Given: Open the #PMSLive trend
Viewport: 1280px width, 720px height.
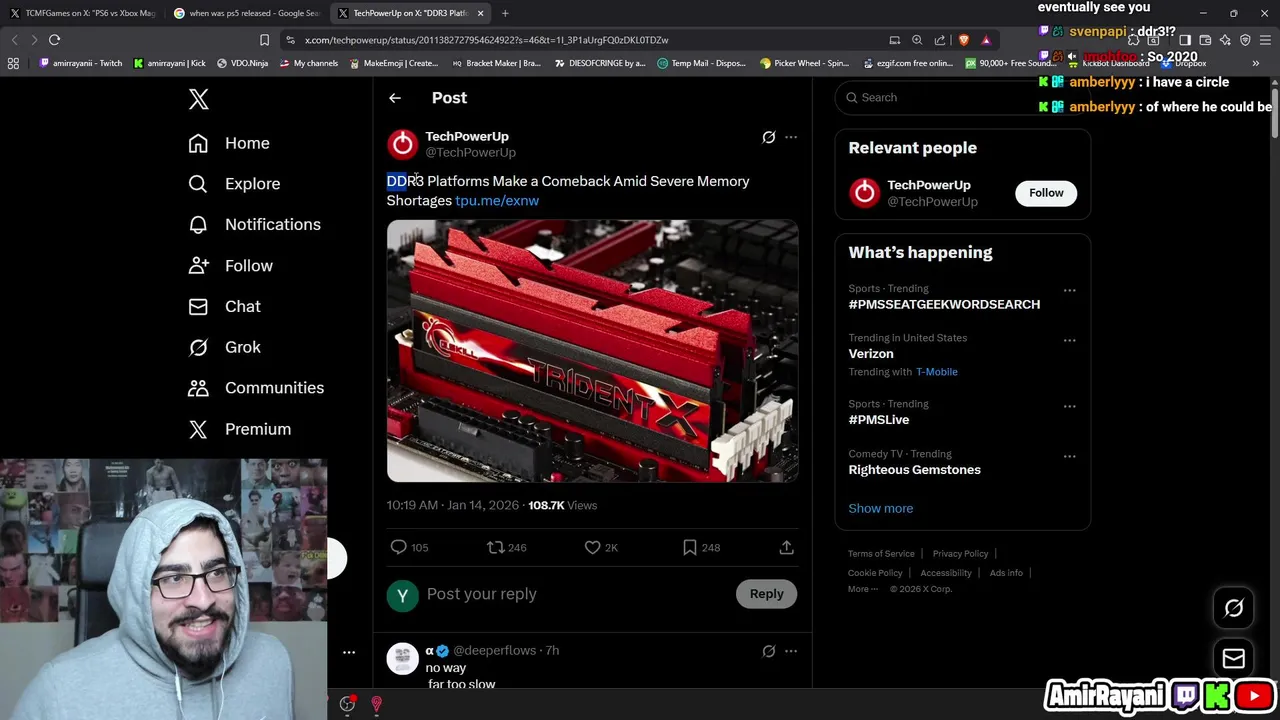Looking at the screenshot, I should point(879,420).
